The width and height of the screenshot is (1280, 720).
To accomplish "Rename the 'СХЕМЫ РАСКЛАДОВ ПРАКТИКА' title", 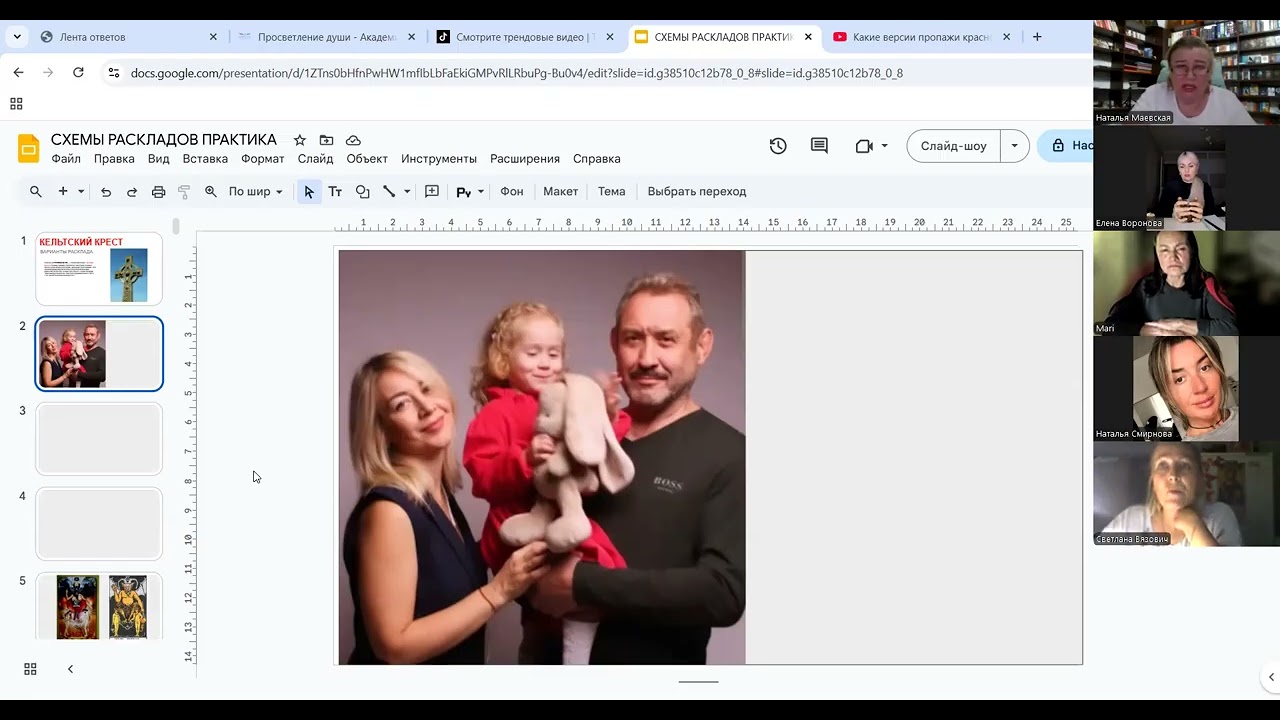I will click(164, 140).
